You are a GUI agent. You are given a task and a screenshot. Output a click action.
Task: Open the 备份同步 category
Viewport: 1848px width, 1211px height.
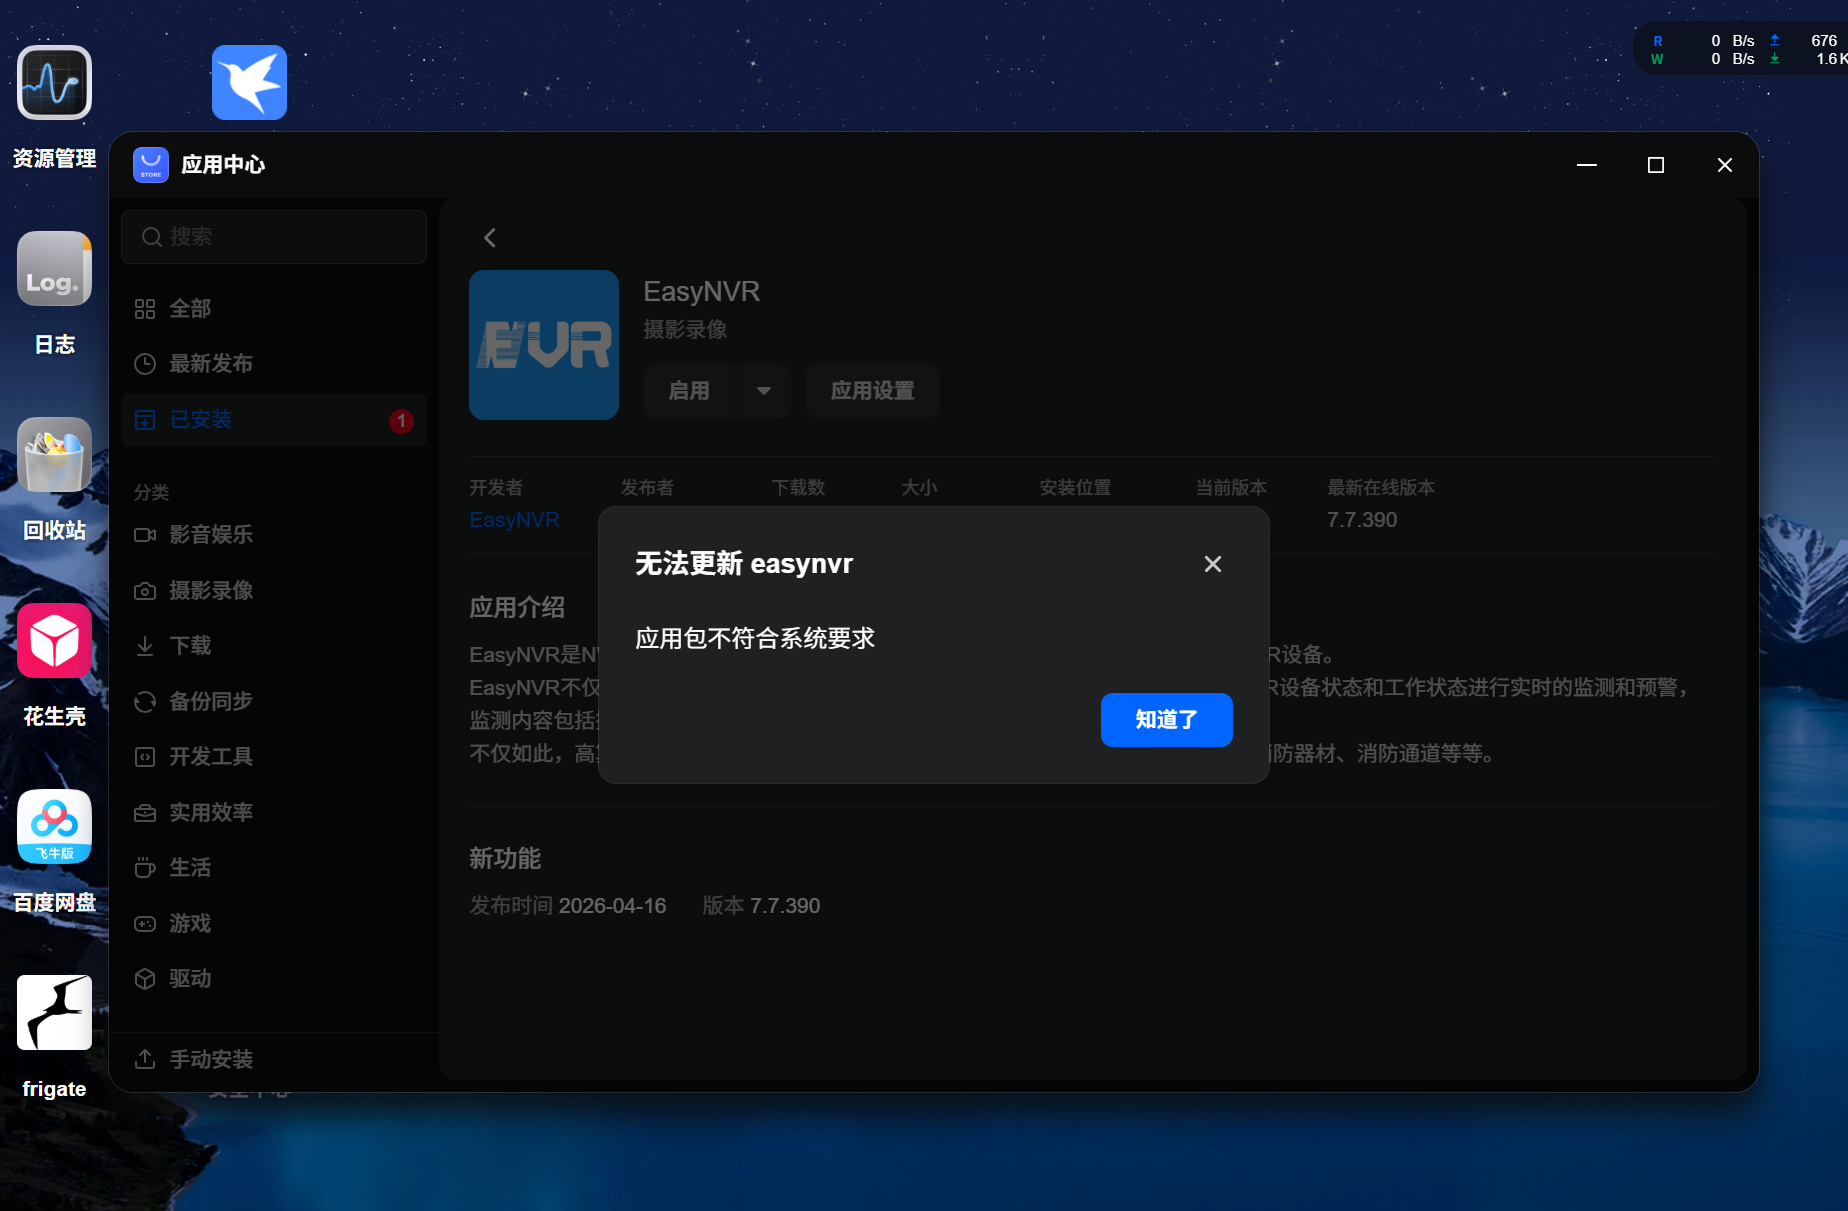274,702
